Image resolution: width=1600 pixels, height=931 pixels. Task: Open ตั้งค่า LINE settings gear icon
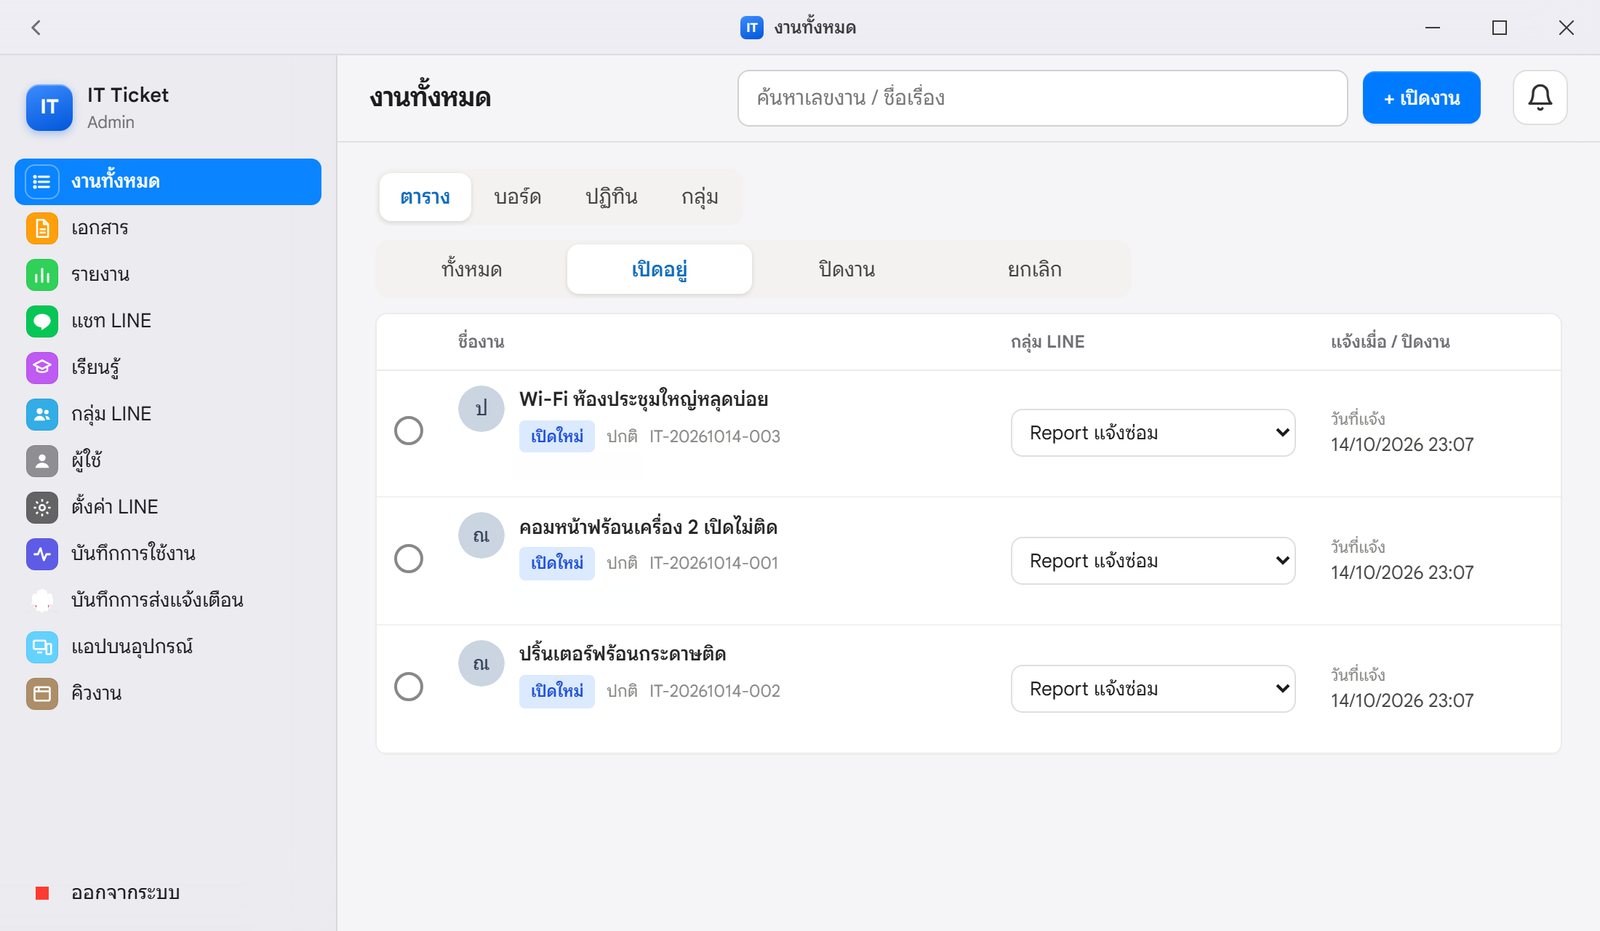pyautogui.click(x=42, y=507)
